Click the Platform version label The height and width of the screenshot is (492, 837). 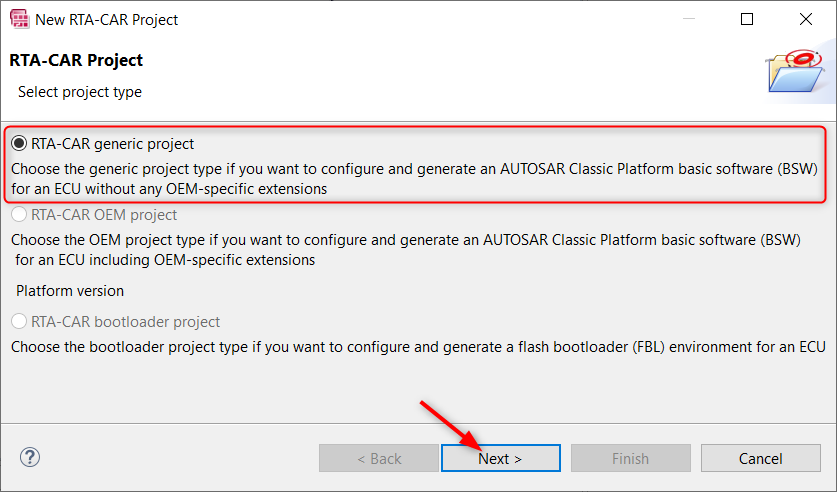(x=70, y=291)
